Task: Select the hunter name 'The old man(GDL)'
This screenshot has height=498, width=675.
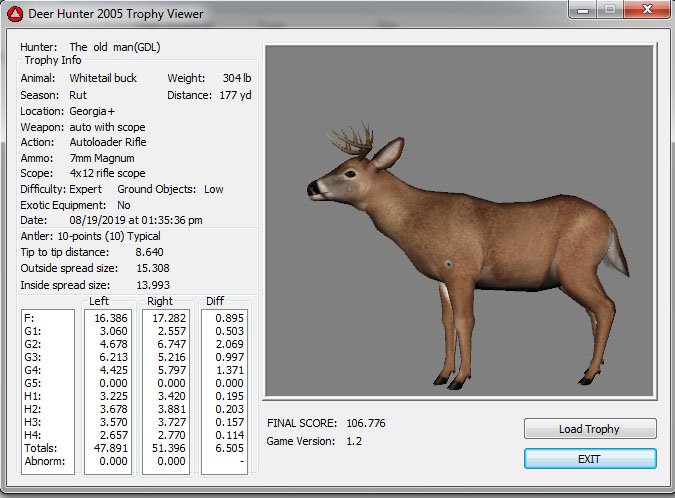Action: [x=115, y=47]
